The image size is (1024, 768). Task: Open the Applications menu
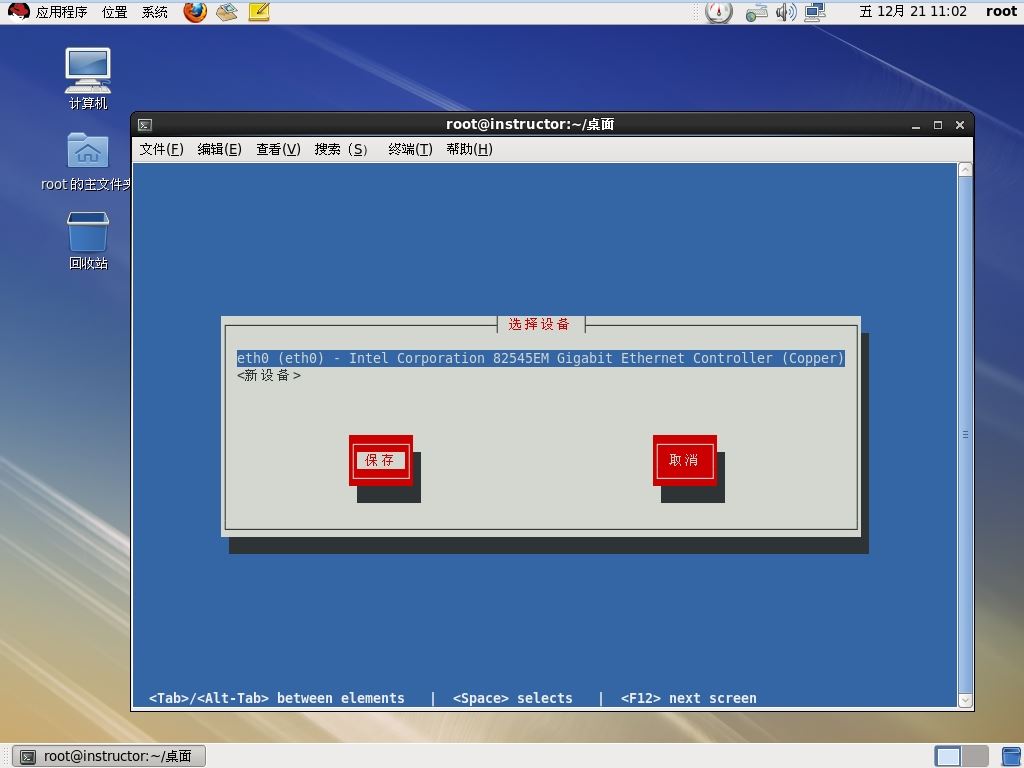(x=61, y=12)
